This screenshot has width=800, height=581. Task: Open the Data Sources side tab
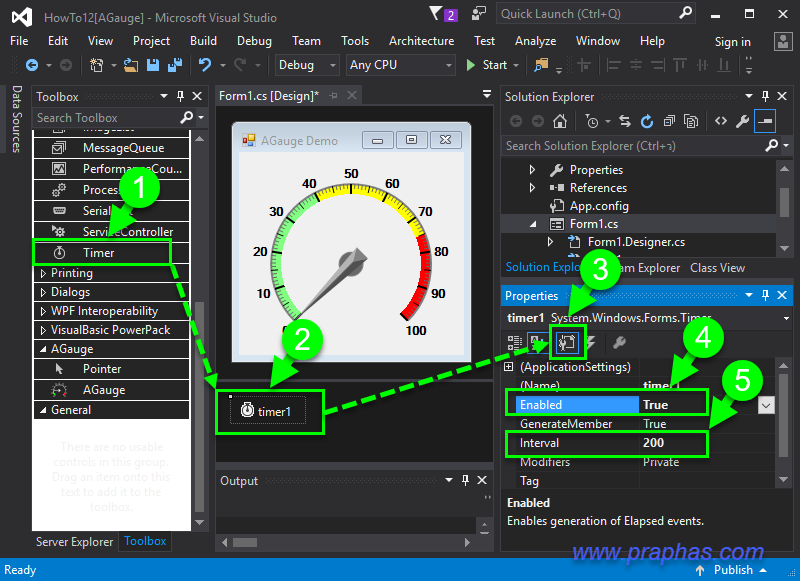pos(16,119)
